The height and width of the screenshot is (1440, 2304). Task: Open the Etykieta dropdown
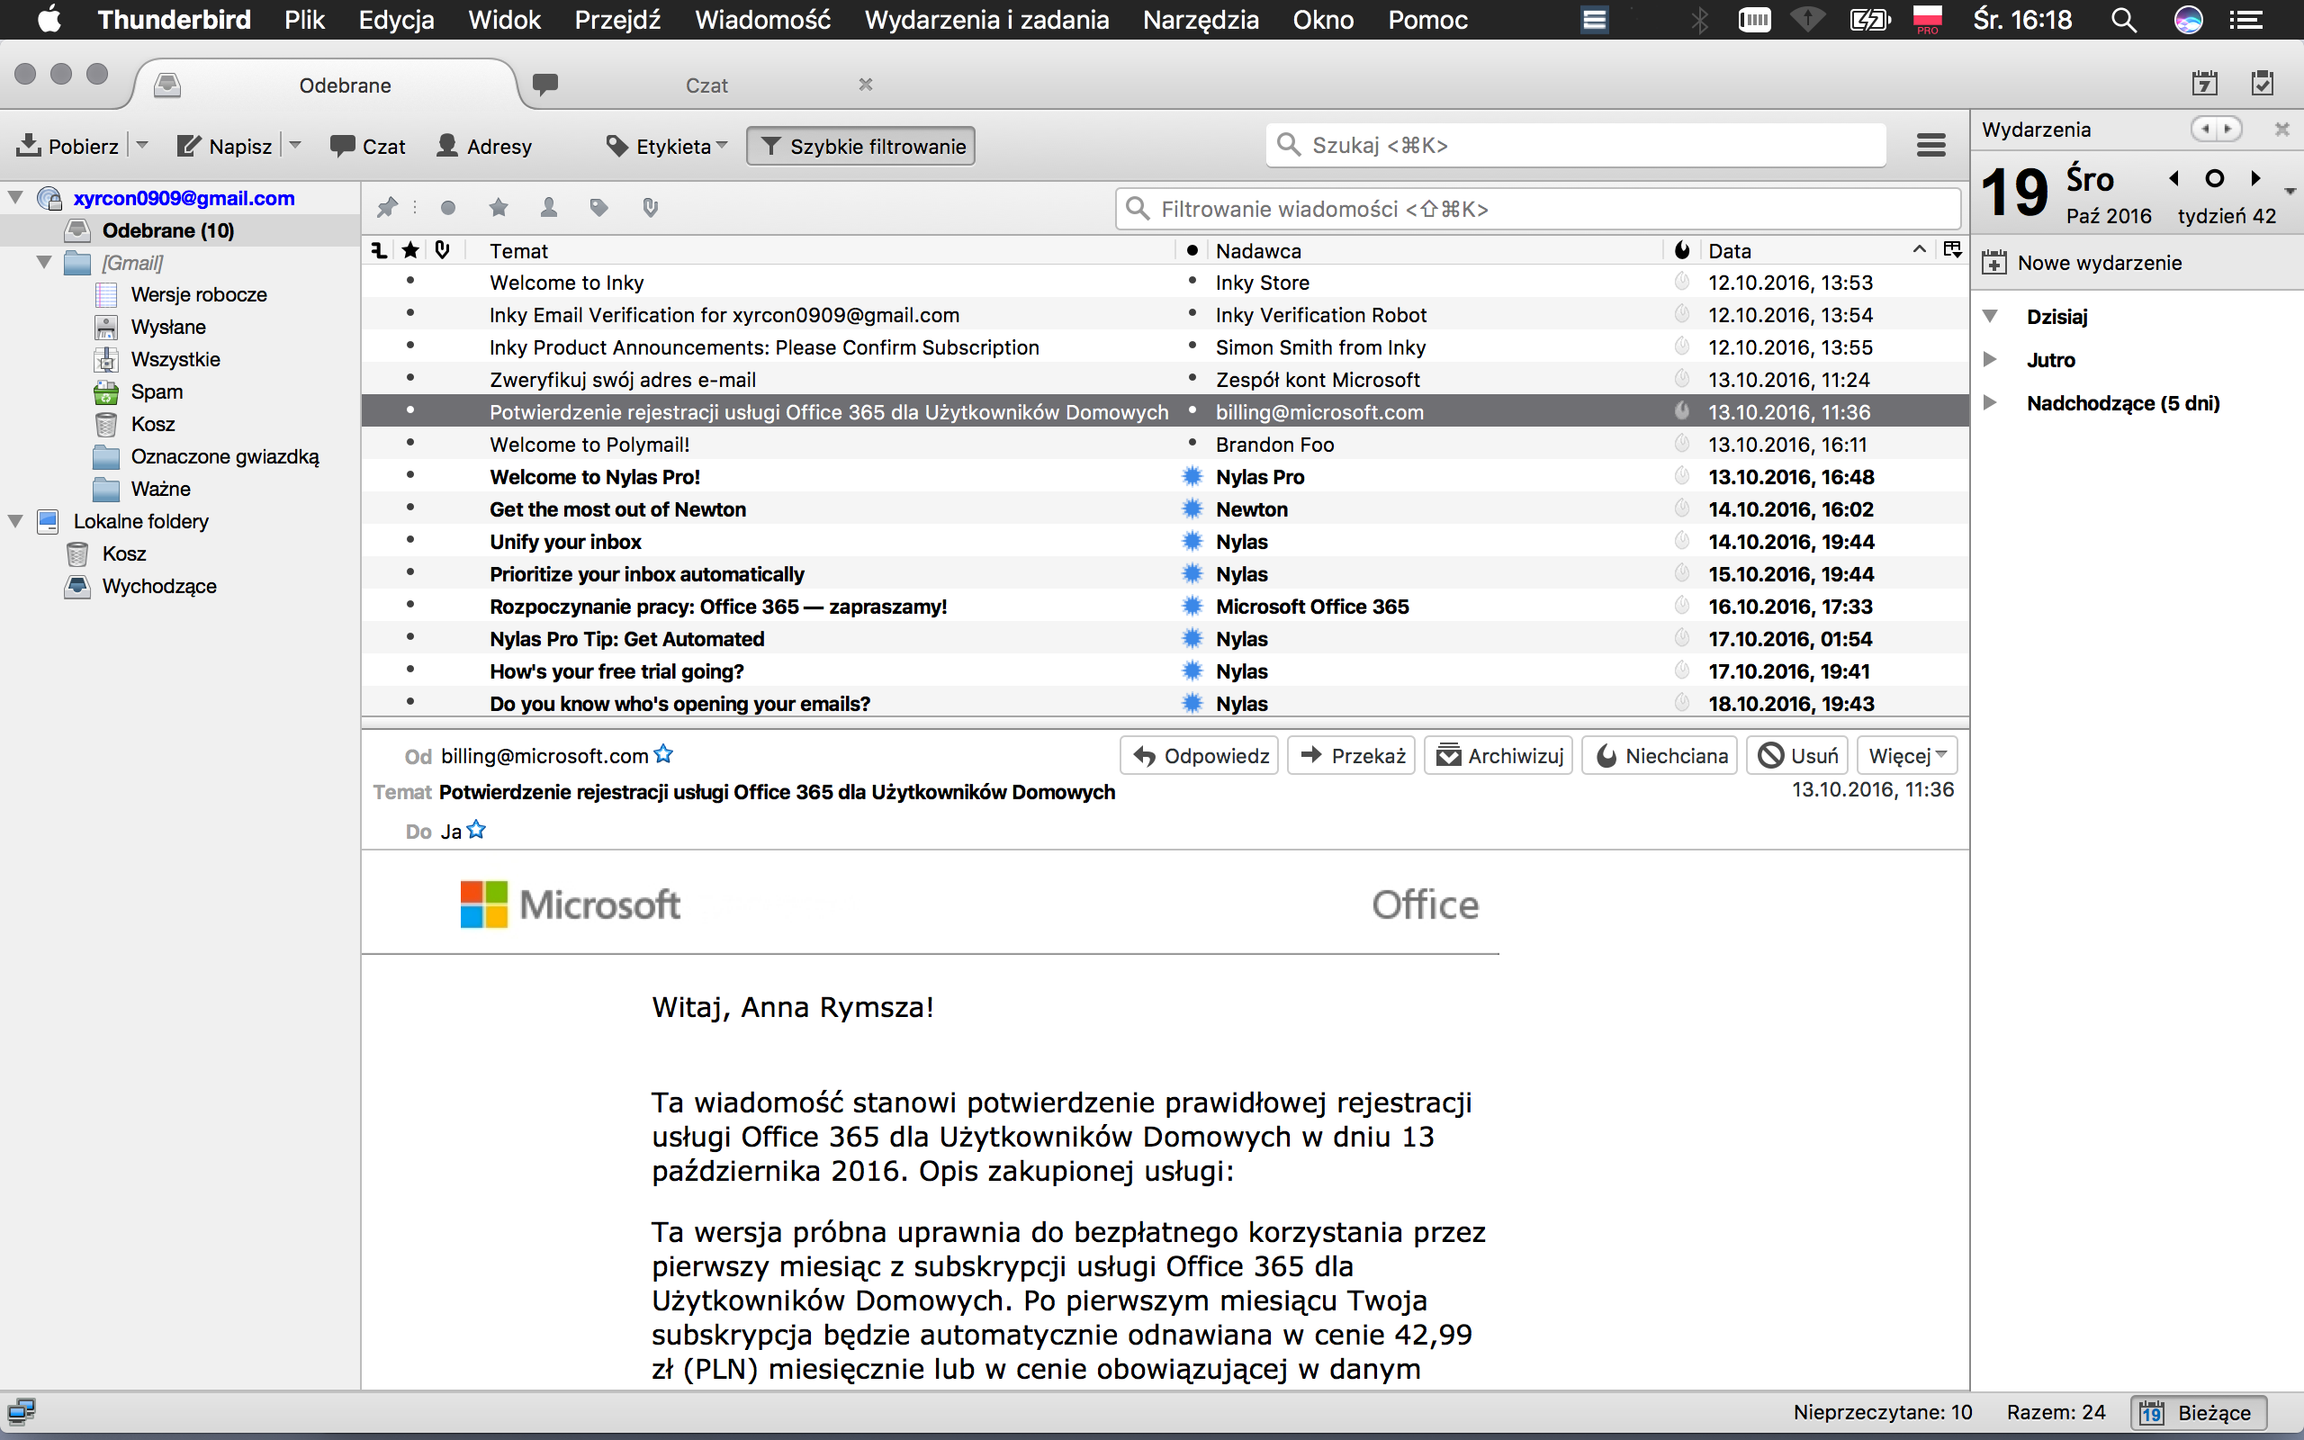(x=667, y=146)
